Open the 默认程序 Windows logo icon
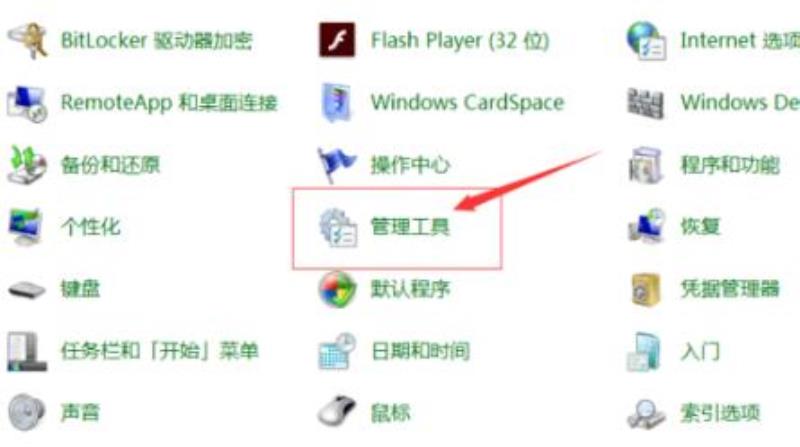 pyautogui.click(x=337, y=289)
